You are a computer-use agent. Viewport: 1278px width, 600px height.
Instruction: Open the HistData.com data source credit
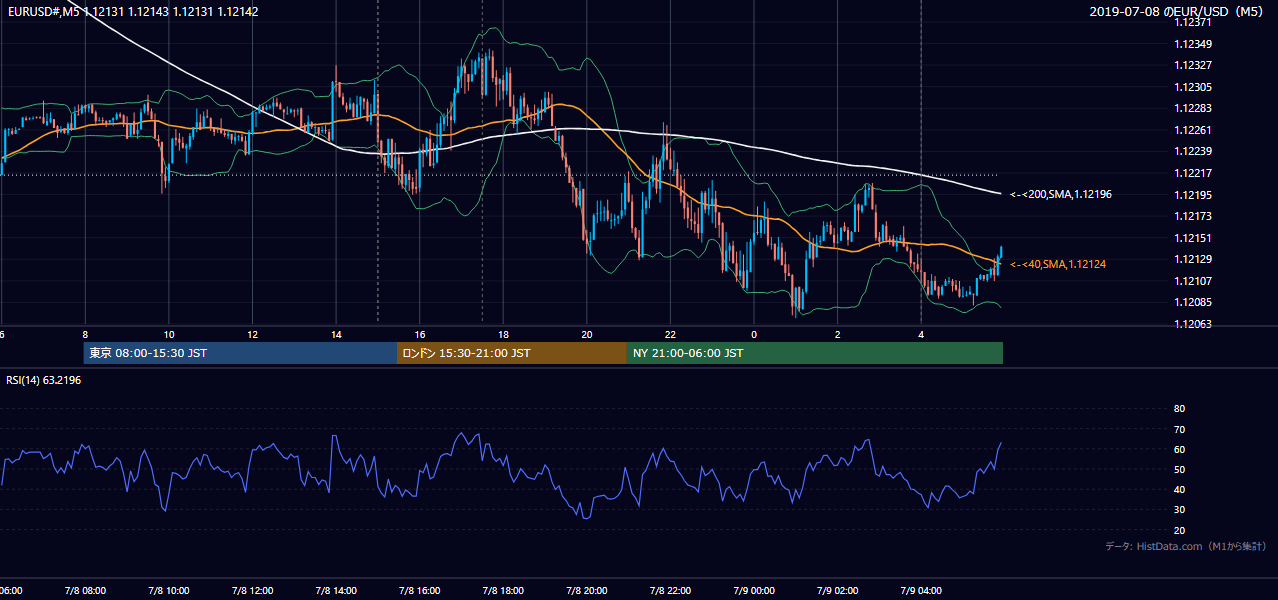pyautogui.click(x=1186, y=546)
